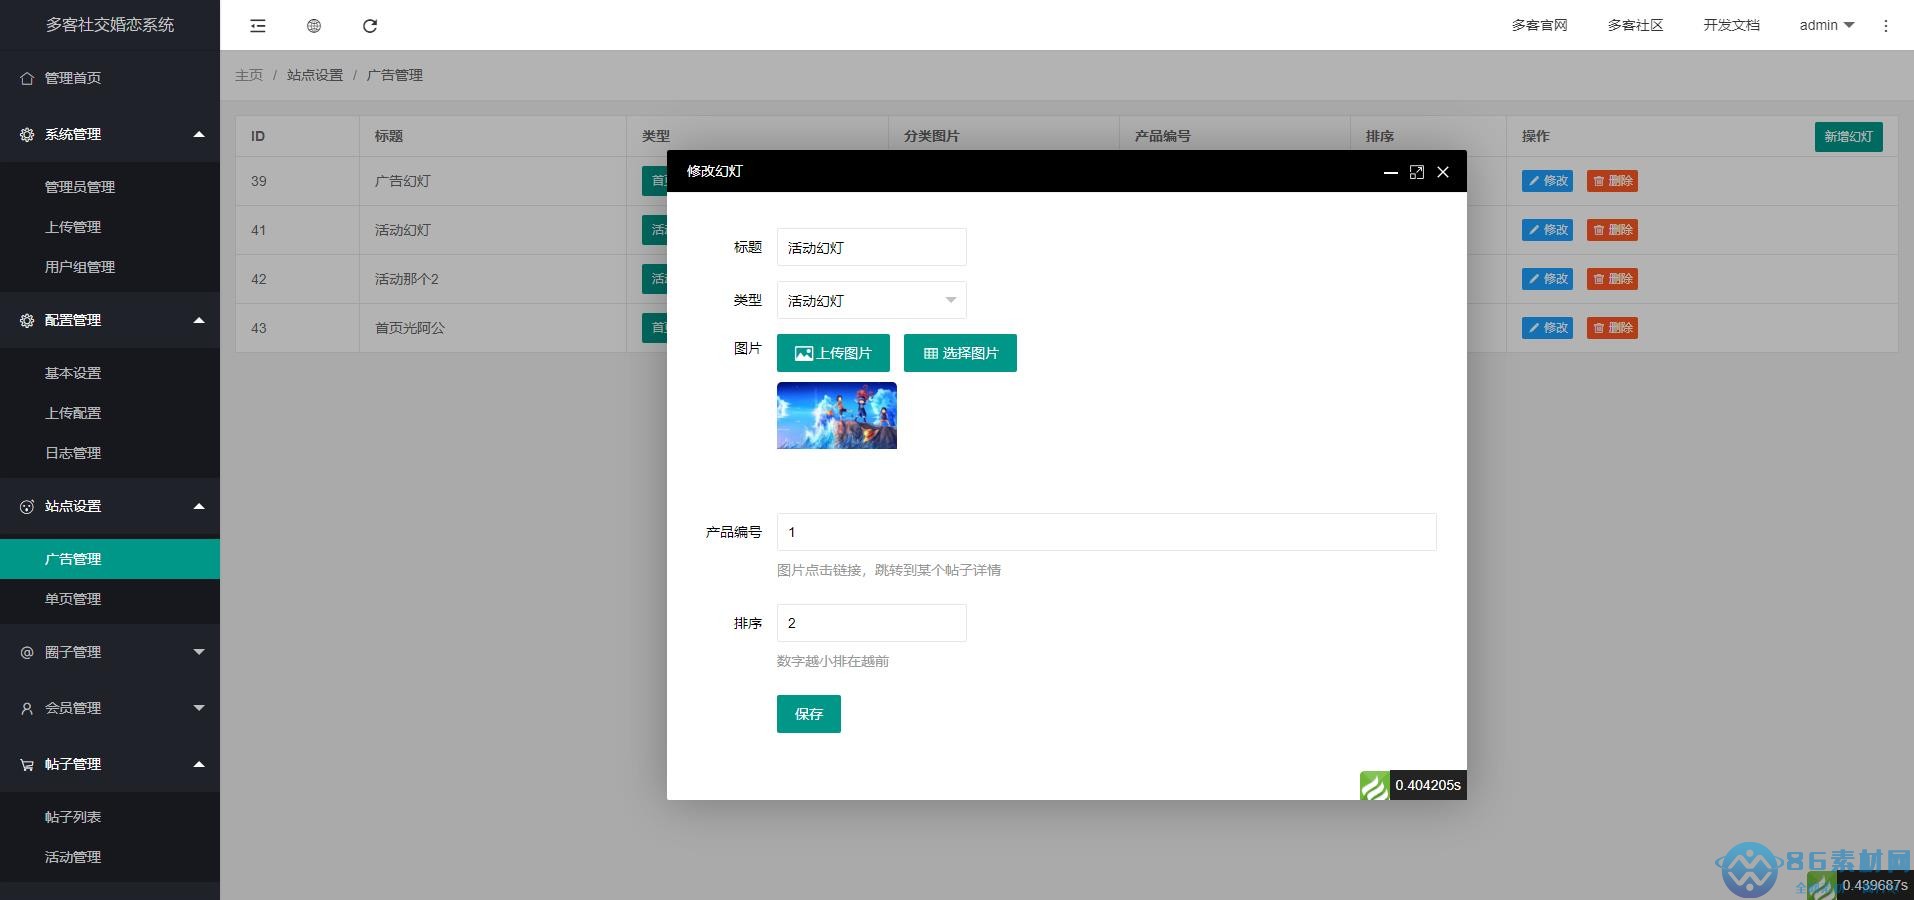Click the sidebar collapse menu icon
This screenshot has height=900, width=1914.
(x=258, y=26)
